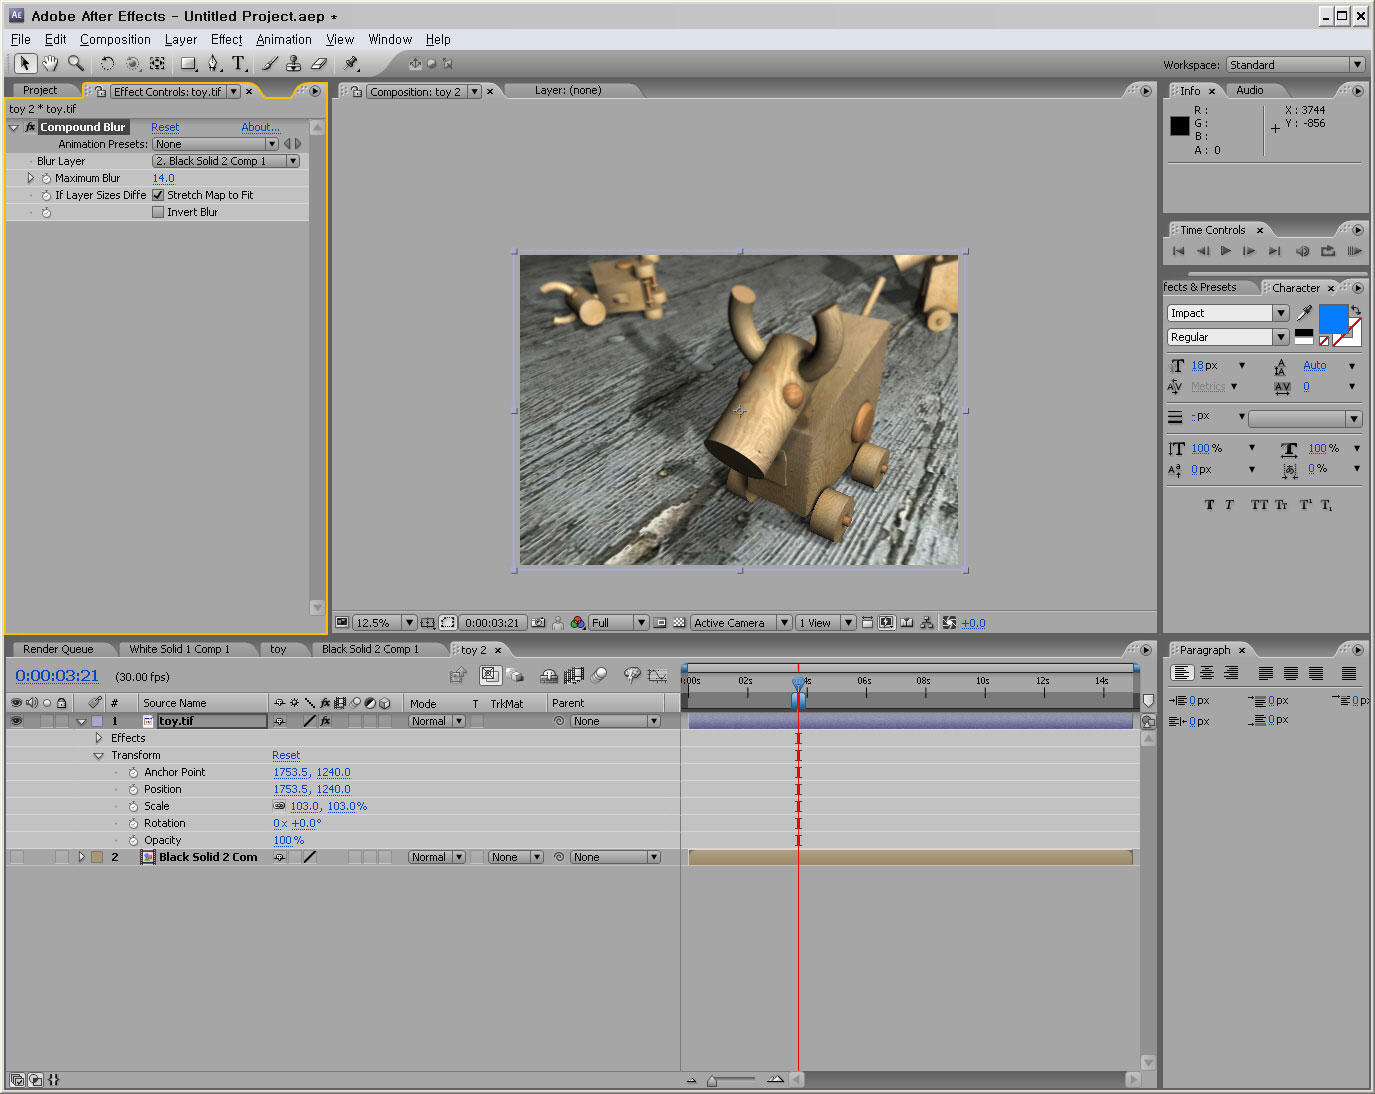
Task: Open the Impact font family dropdown
Action: [1228, 313]
